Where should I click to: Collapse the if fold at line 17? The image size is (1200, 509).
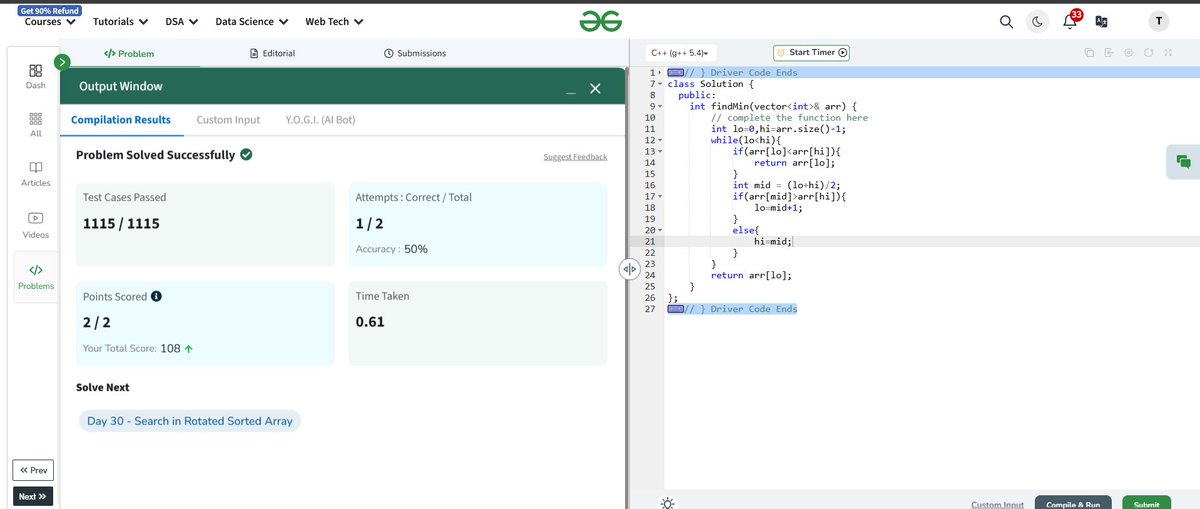pyautogui.click(x=660, y=196)
